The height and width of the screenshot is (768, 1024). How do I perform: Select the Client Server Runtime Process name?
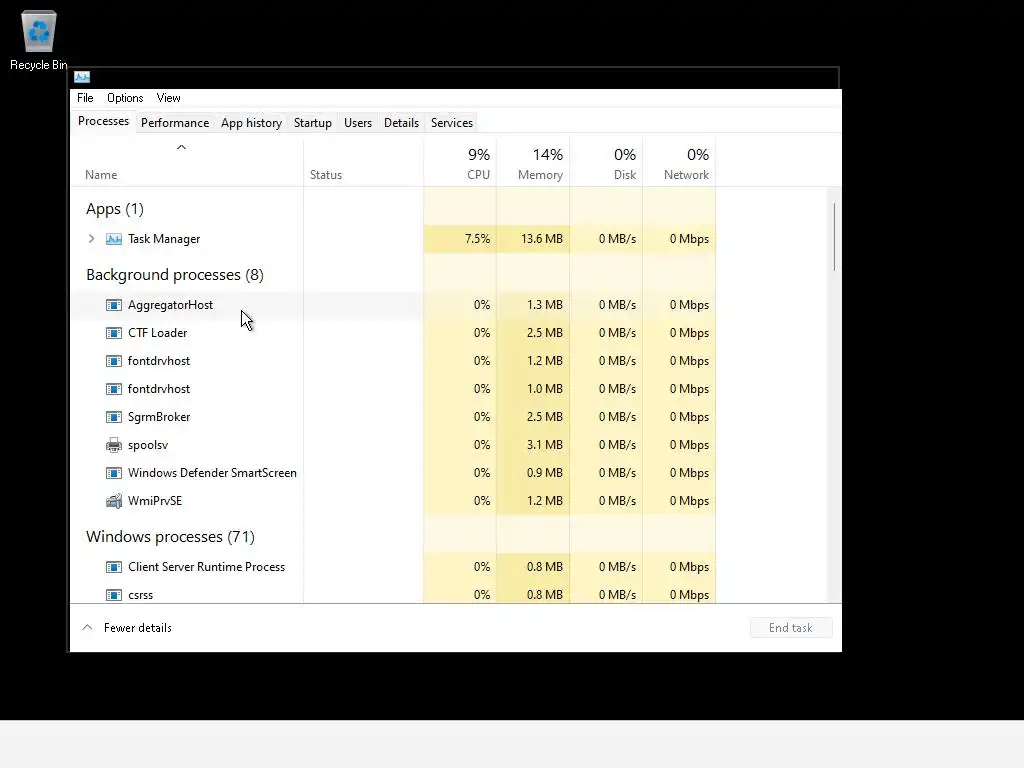pyautogui.click(x=206, y=567)
